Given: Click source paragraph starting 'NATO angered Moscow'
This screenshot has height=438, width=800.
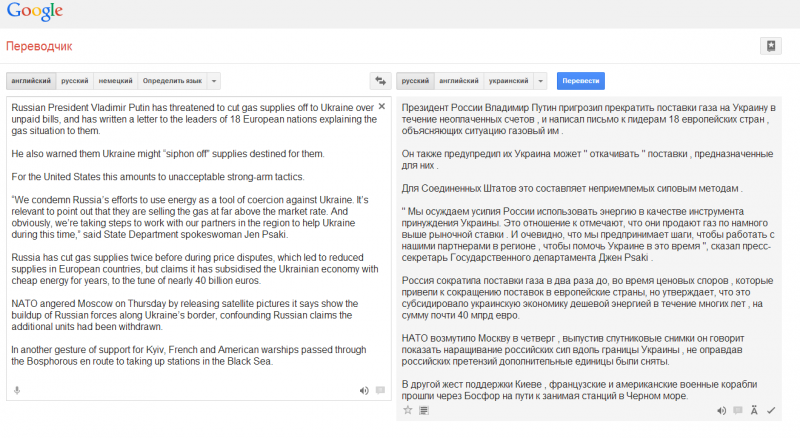Looking at the screenshot, I should [x=185, y=315].
